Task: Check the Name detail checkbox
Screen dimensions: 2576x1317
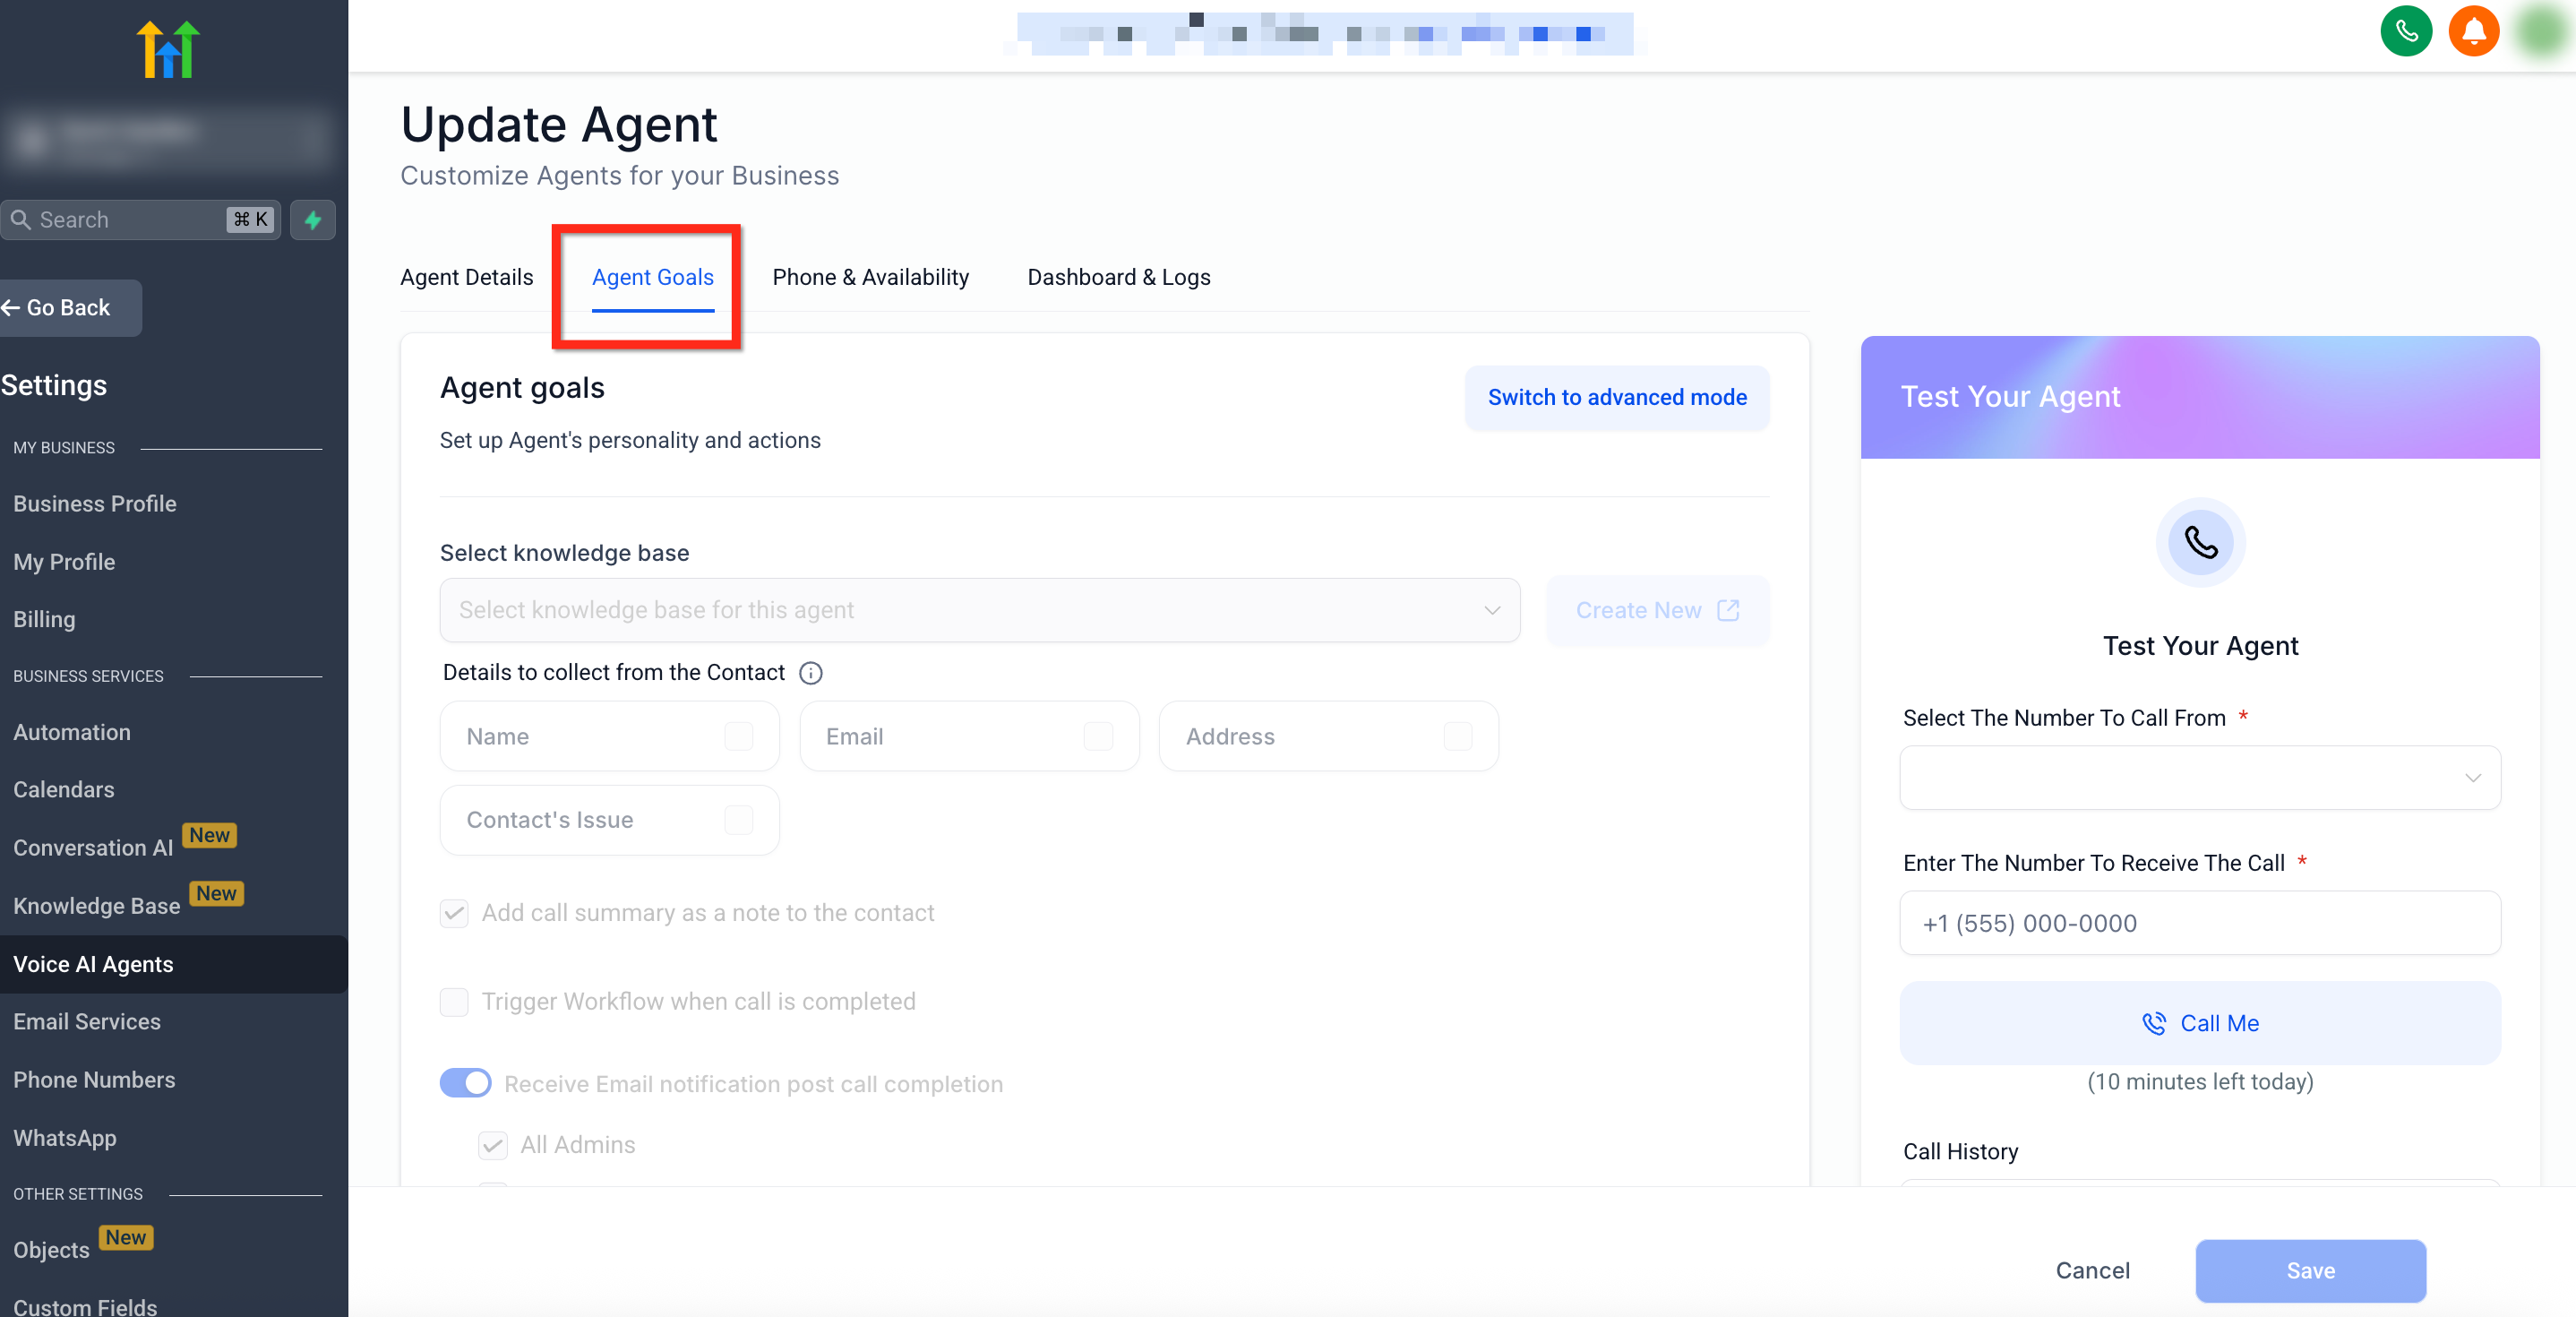Action: pos(738,736)
